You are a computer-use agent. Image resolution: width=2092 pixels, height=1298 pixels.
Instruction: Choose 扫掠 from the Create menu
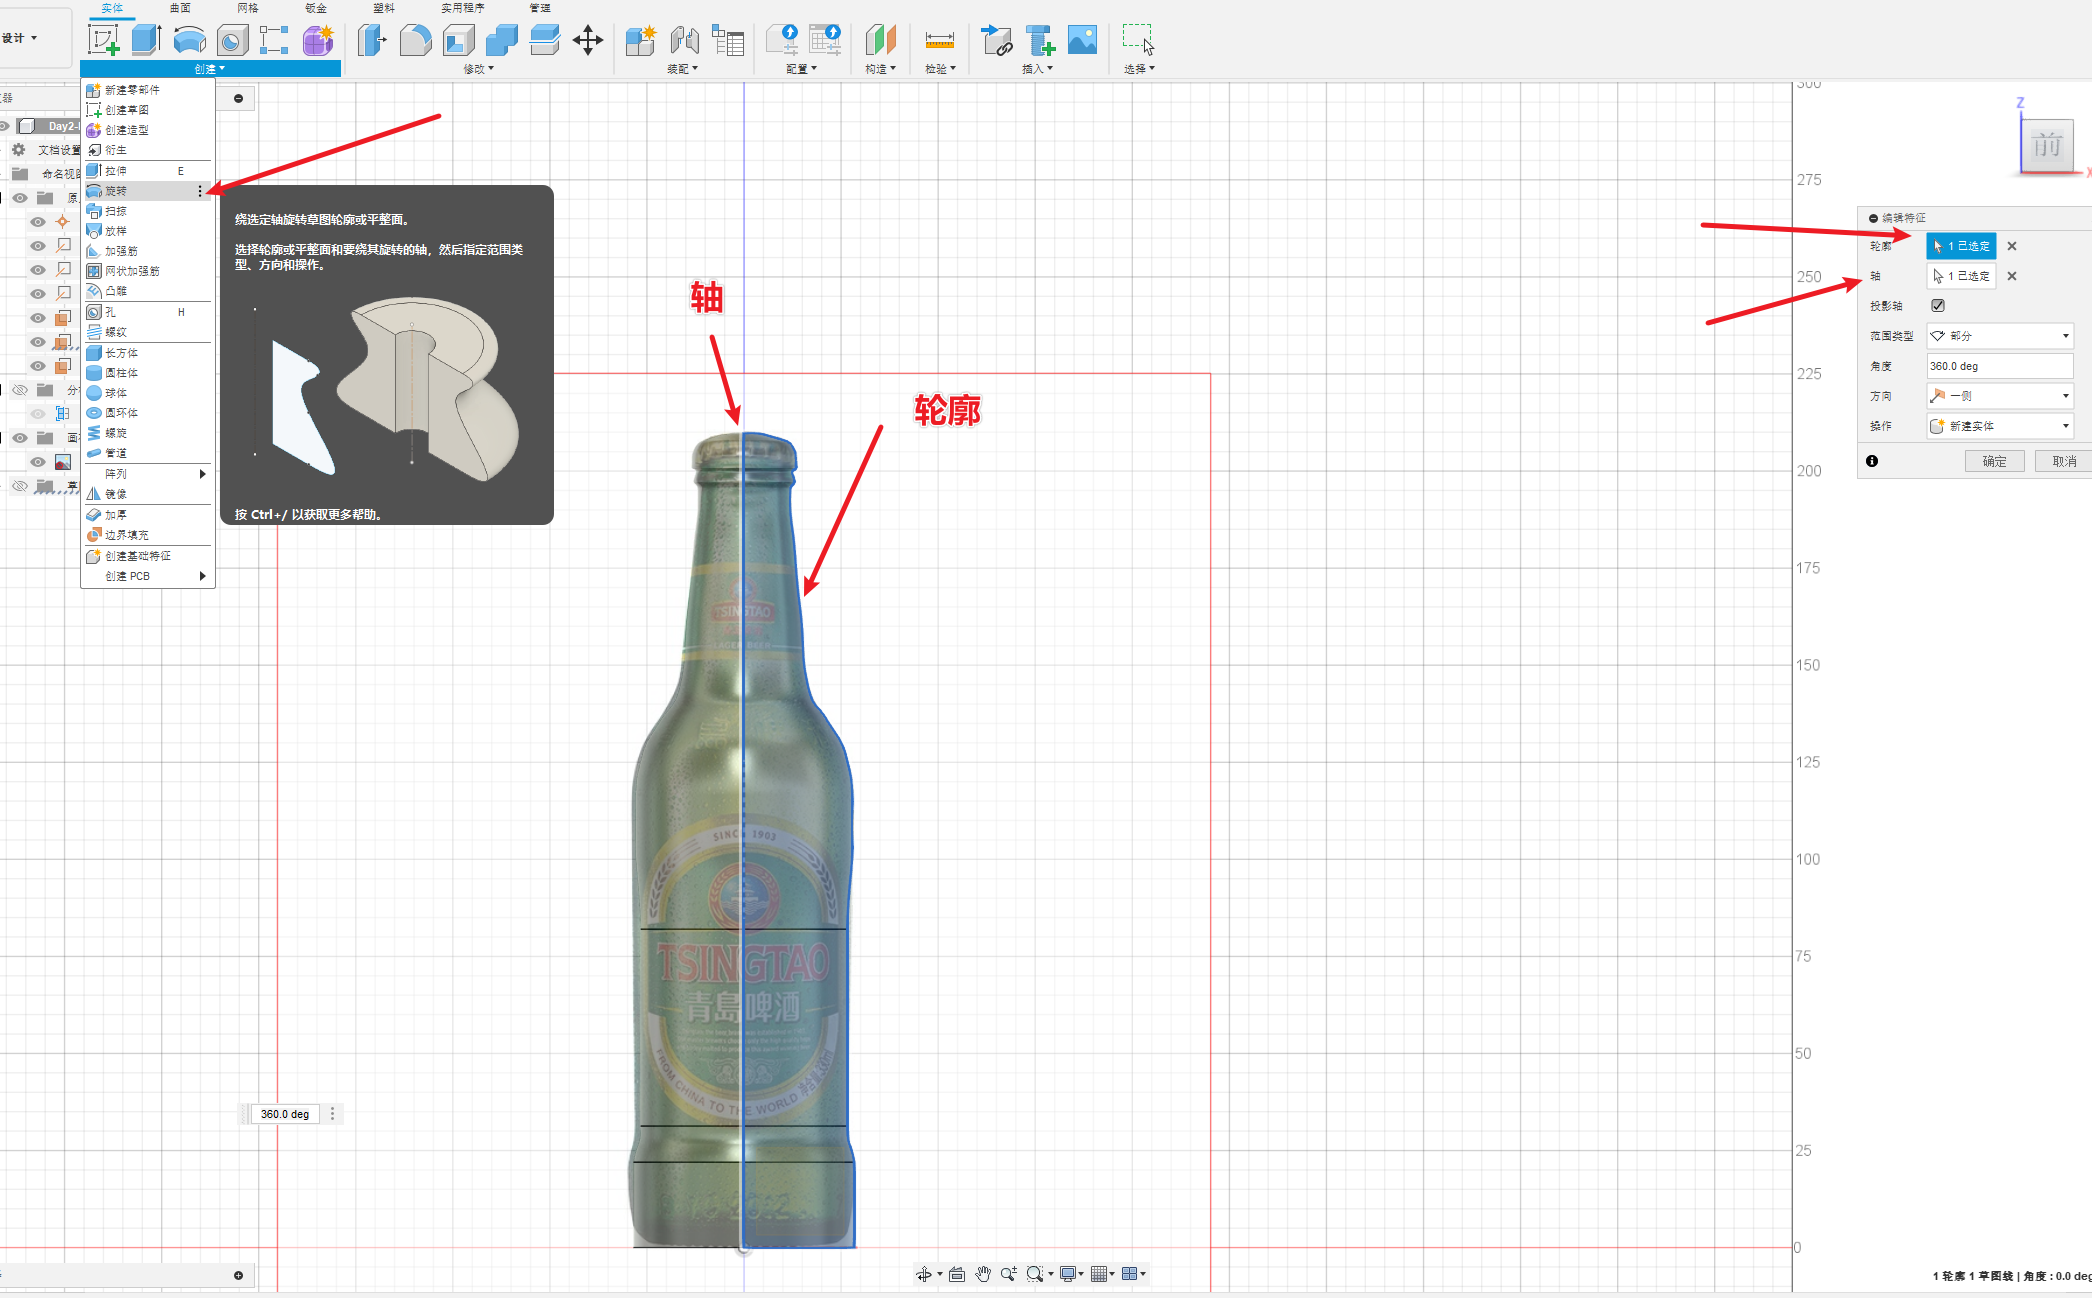(x=117, y=211)
